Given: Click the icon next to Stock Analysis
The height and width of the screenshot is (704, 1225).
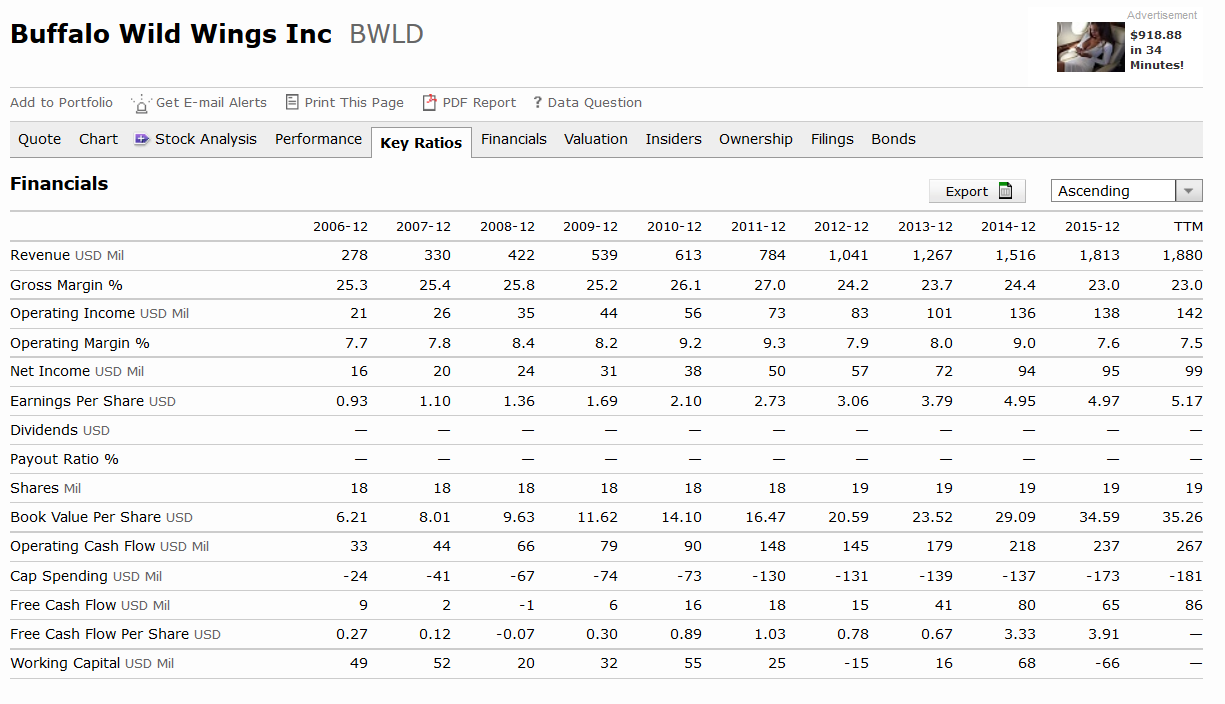Looking at the screenshot, I should click(x=142, y=140).
